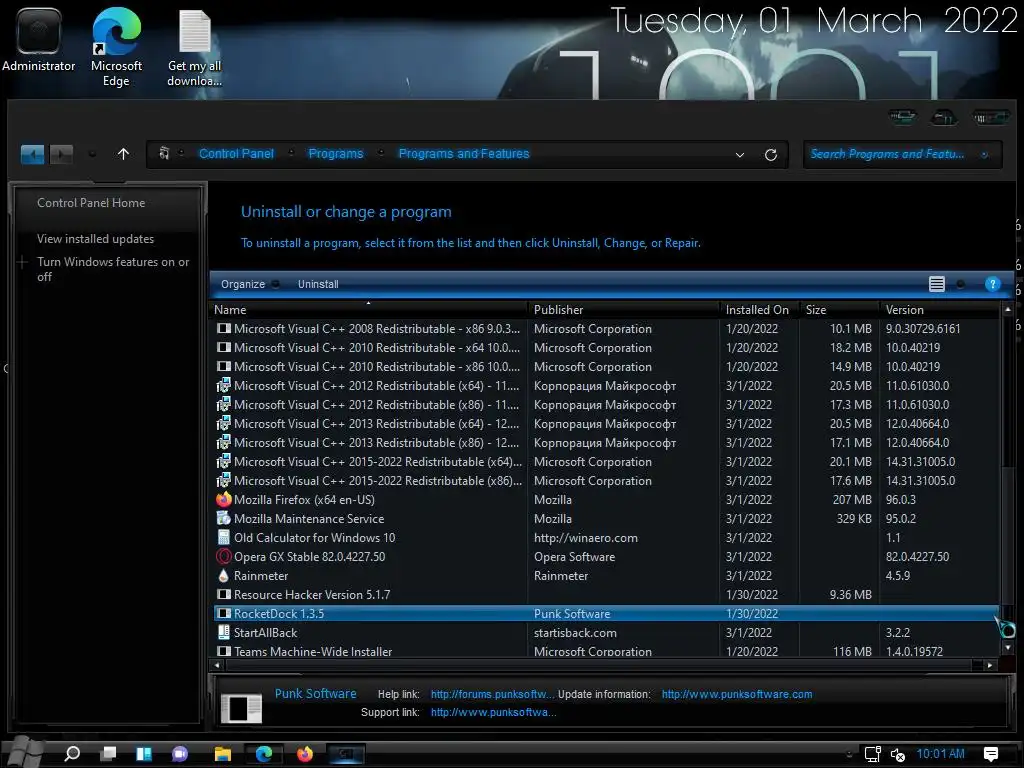1024x768 pixels.
Task: Select Old Calculator for Windows 10 icon
Action: click(x=223, y=537)
